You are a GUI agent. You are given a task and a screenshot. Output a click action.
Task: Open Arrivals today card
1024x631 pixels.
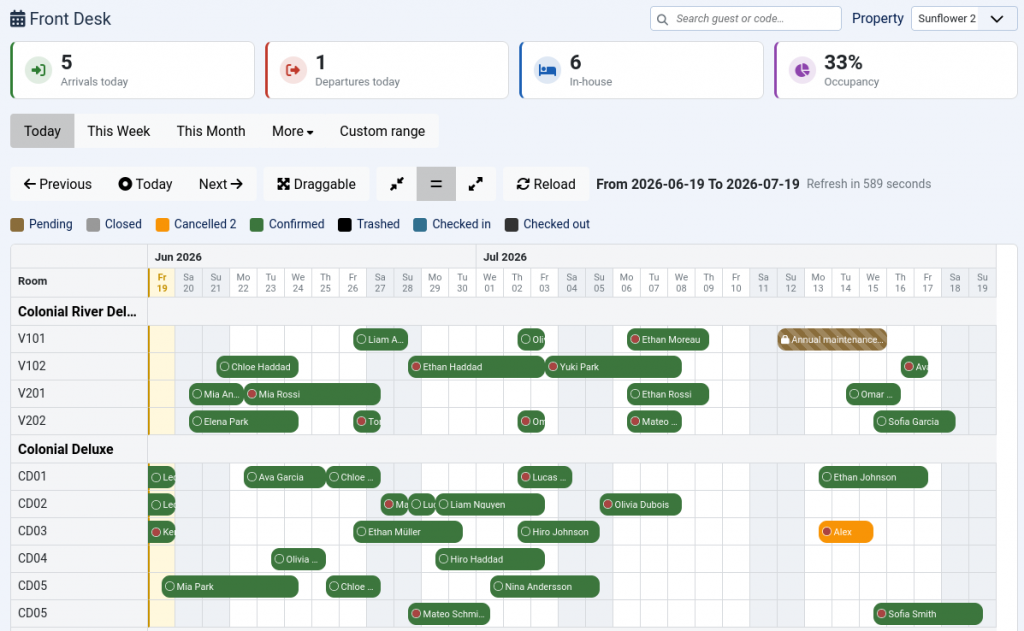click(133, 70)
